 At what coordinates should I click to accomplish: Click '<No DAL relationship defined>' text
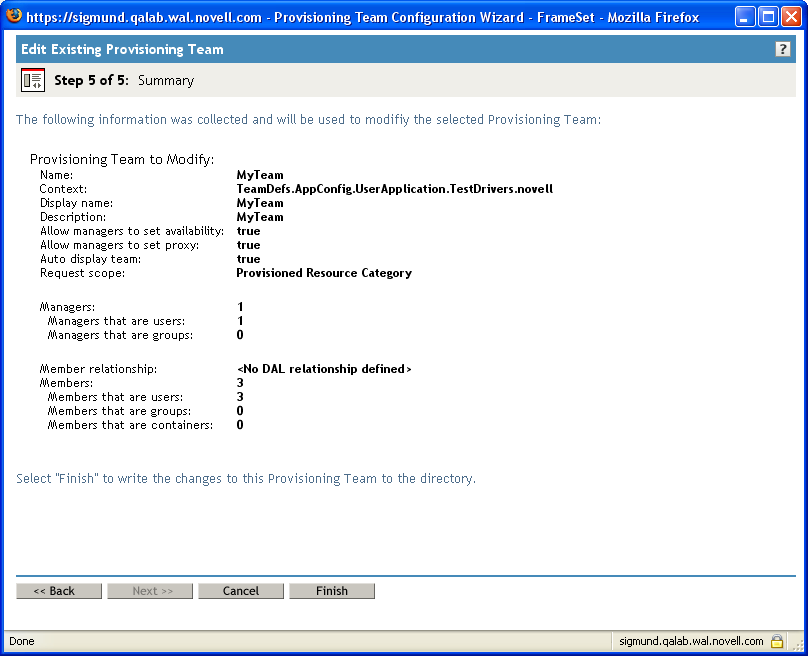324,369
